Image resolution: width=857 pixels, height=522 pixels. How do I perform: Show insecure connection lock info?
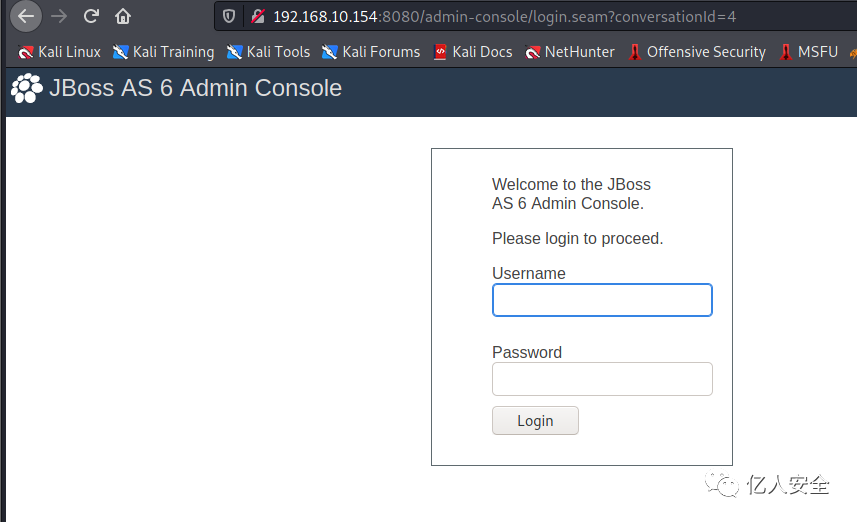tap(257, 16)
